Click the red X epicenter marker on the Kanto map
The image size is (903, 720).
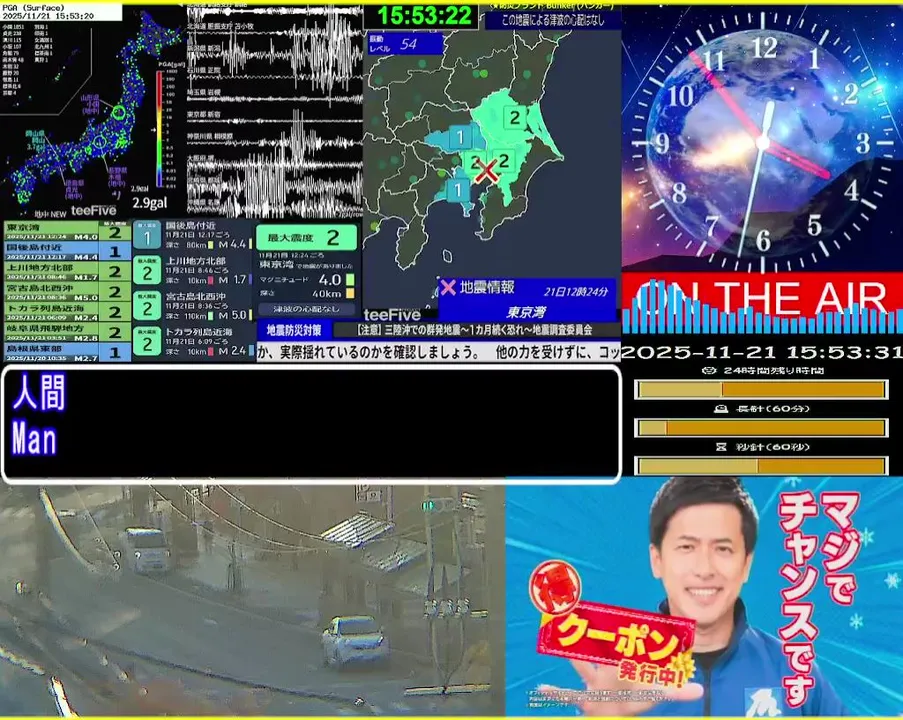pos(487,171)
